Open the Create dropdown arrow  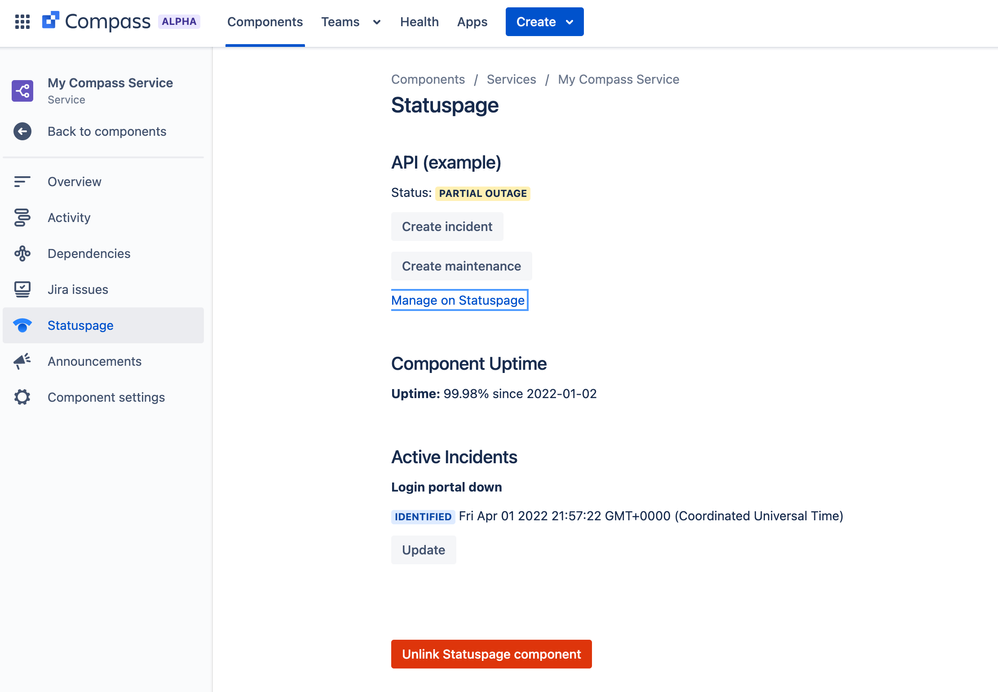click(570, 22)
